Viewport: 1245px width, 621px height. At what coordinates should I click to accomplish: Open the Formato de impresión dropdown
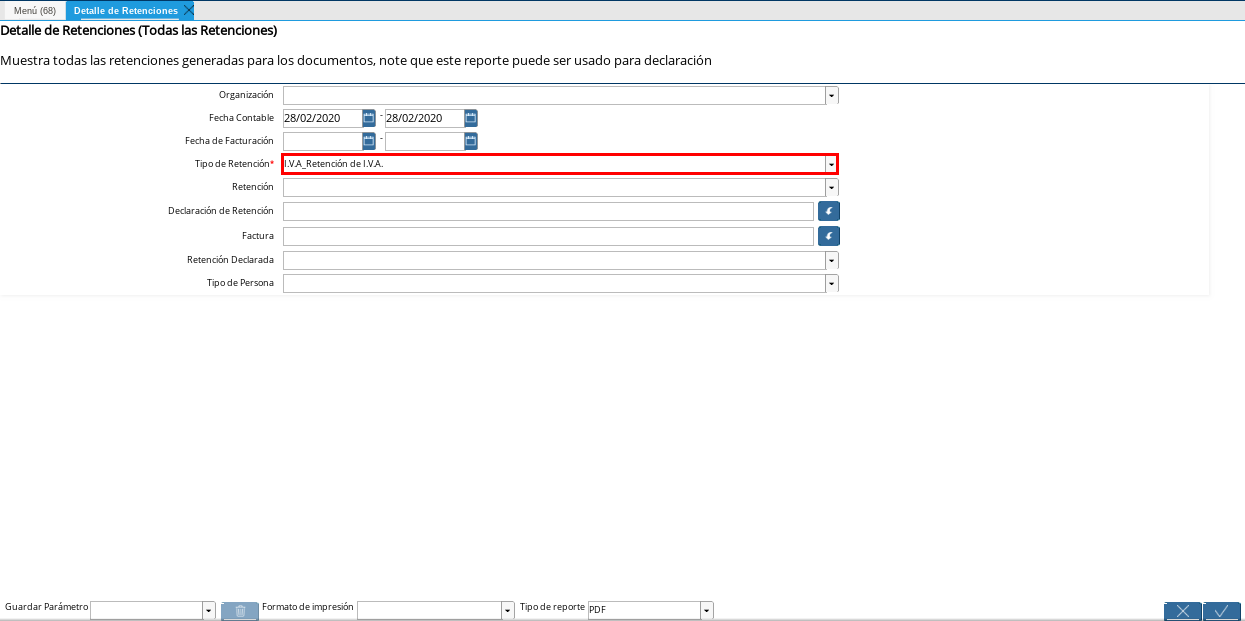(508, 610)
